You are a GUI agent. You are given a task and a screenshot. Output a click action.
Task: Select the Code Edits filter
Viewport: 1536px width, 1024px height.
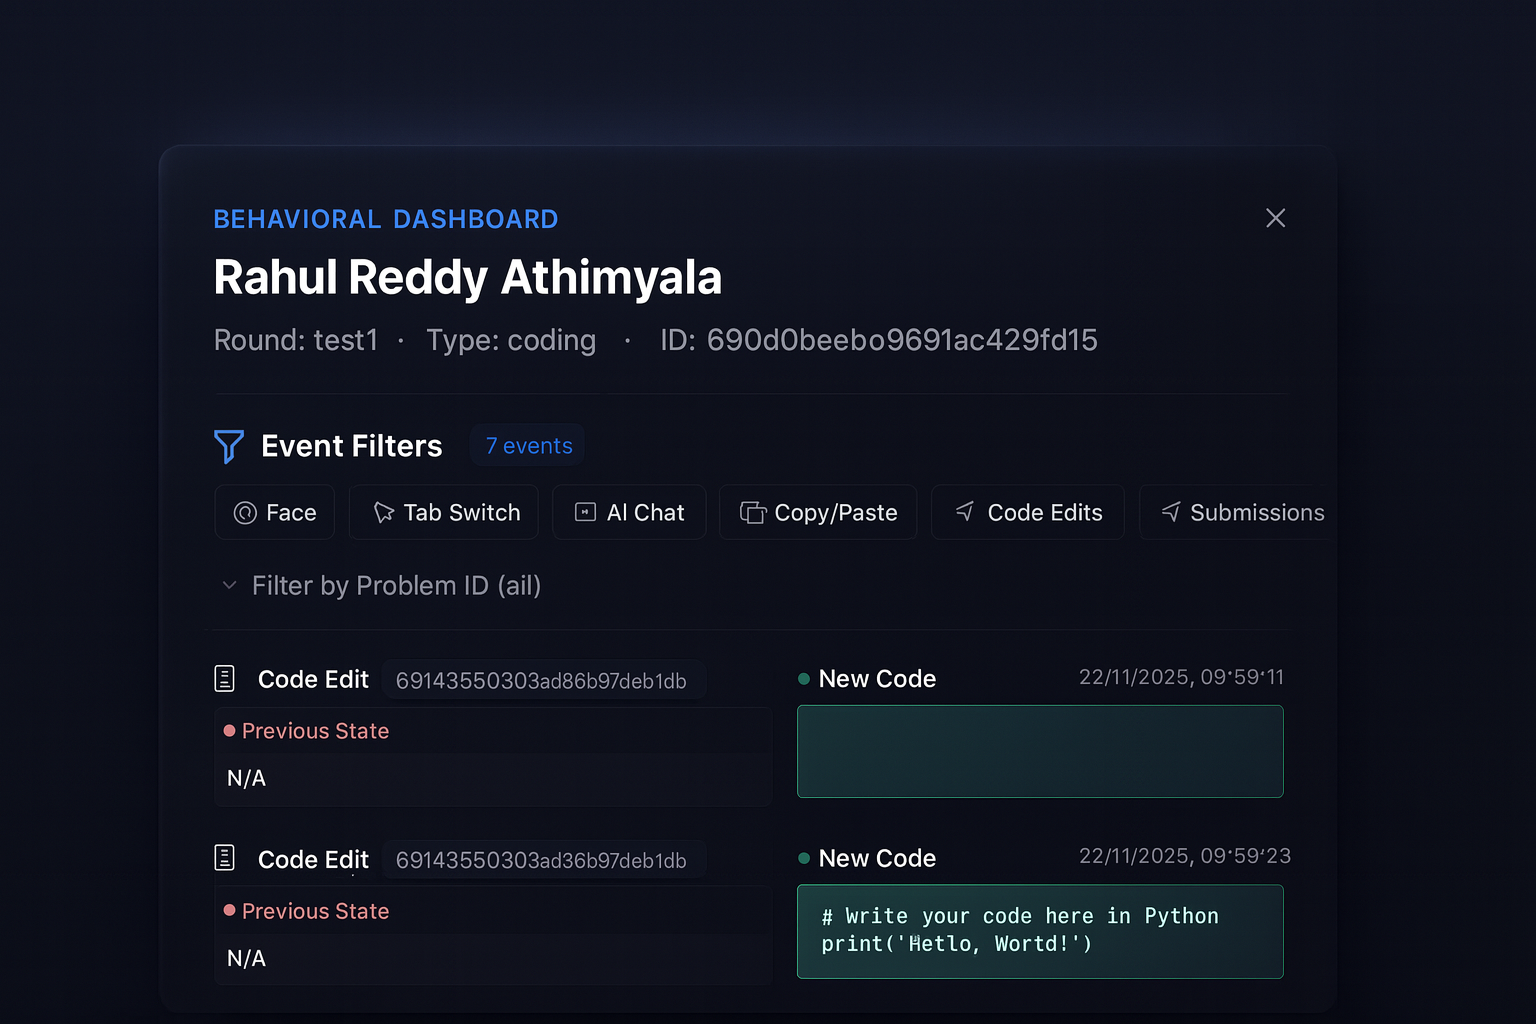click(x=1028, y=513)
